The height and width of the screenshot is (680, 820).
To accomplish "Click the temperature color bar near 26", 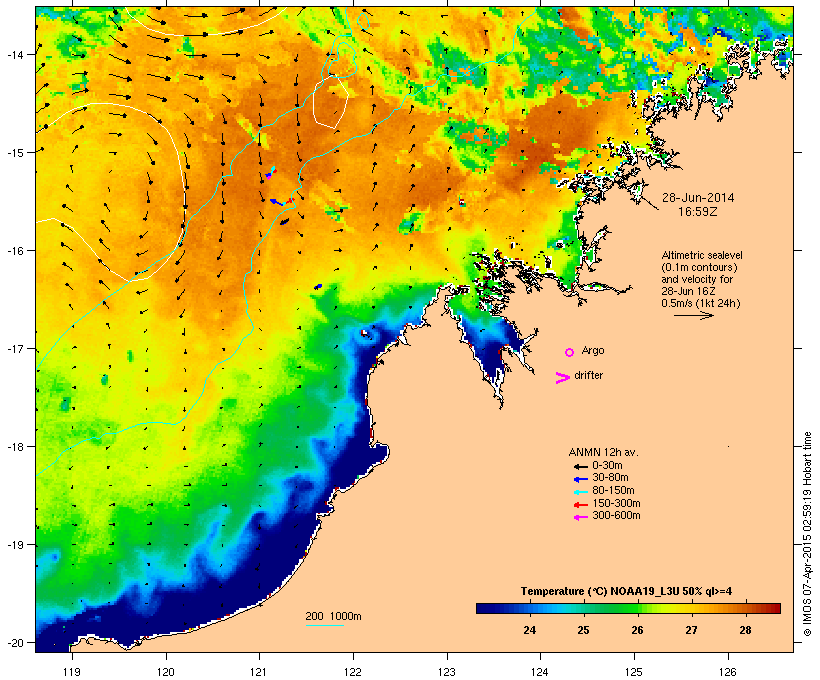I will pos(637,608).
